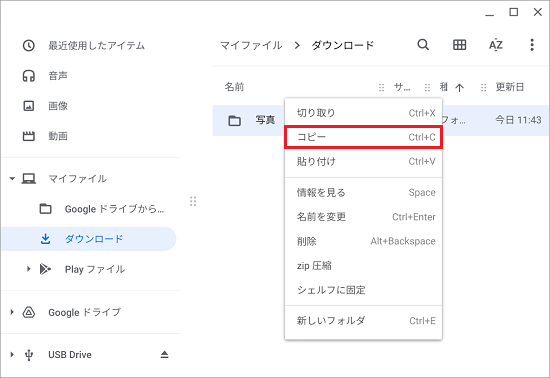
Task: Maximize the Files window
Action: point(514,12)
